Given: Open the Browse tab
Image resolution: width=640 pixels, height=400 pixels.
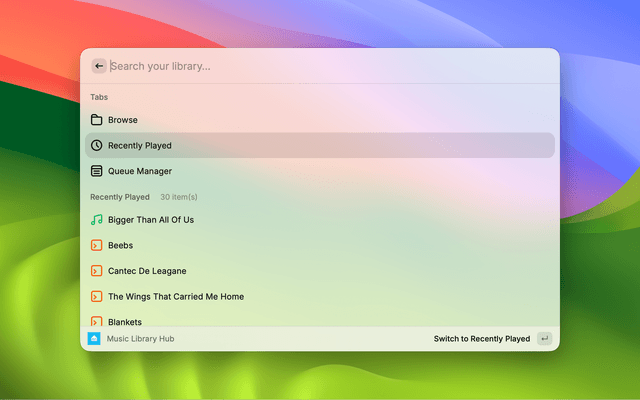Looking at the screenshot, I should (123, 120).
